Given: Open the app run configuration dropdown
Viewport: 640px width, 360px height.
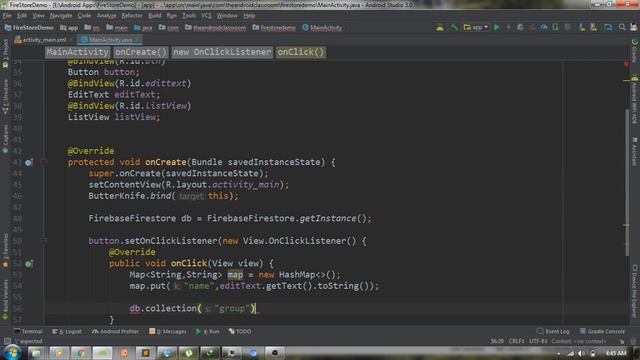Looking at the screenshot, I should [476, 27].
